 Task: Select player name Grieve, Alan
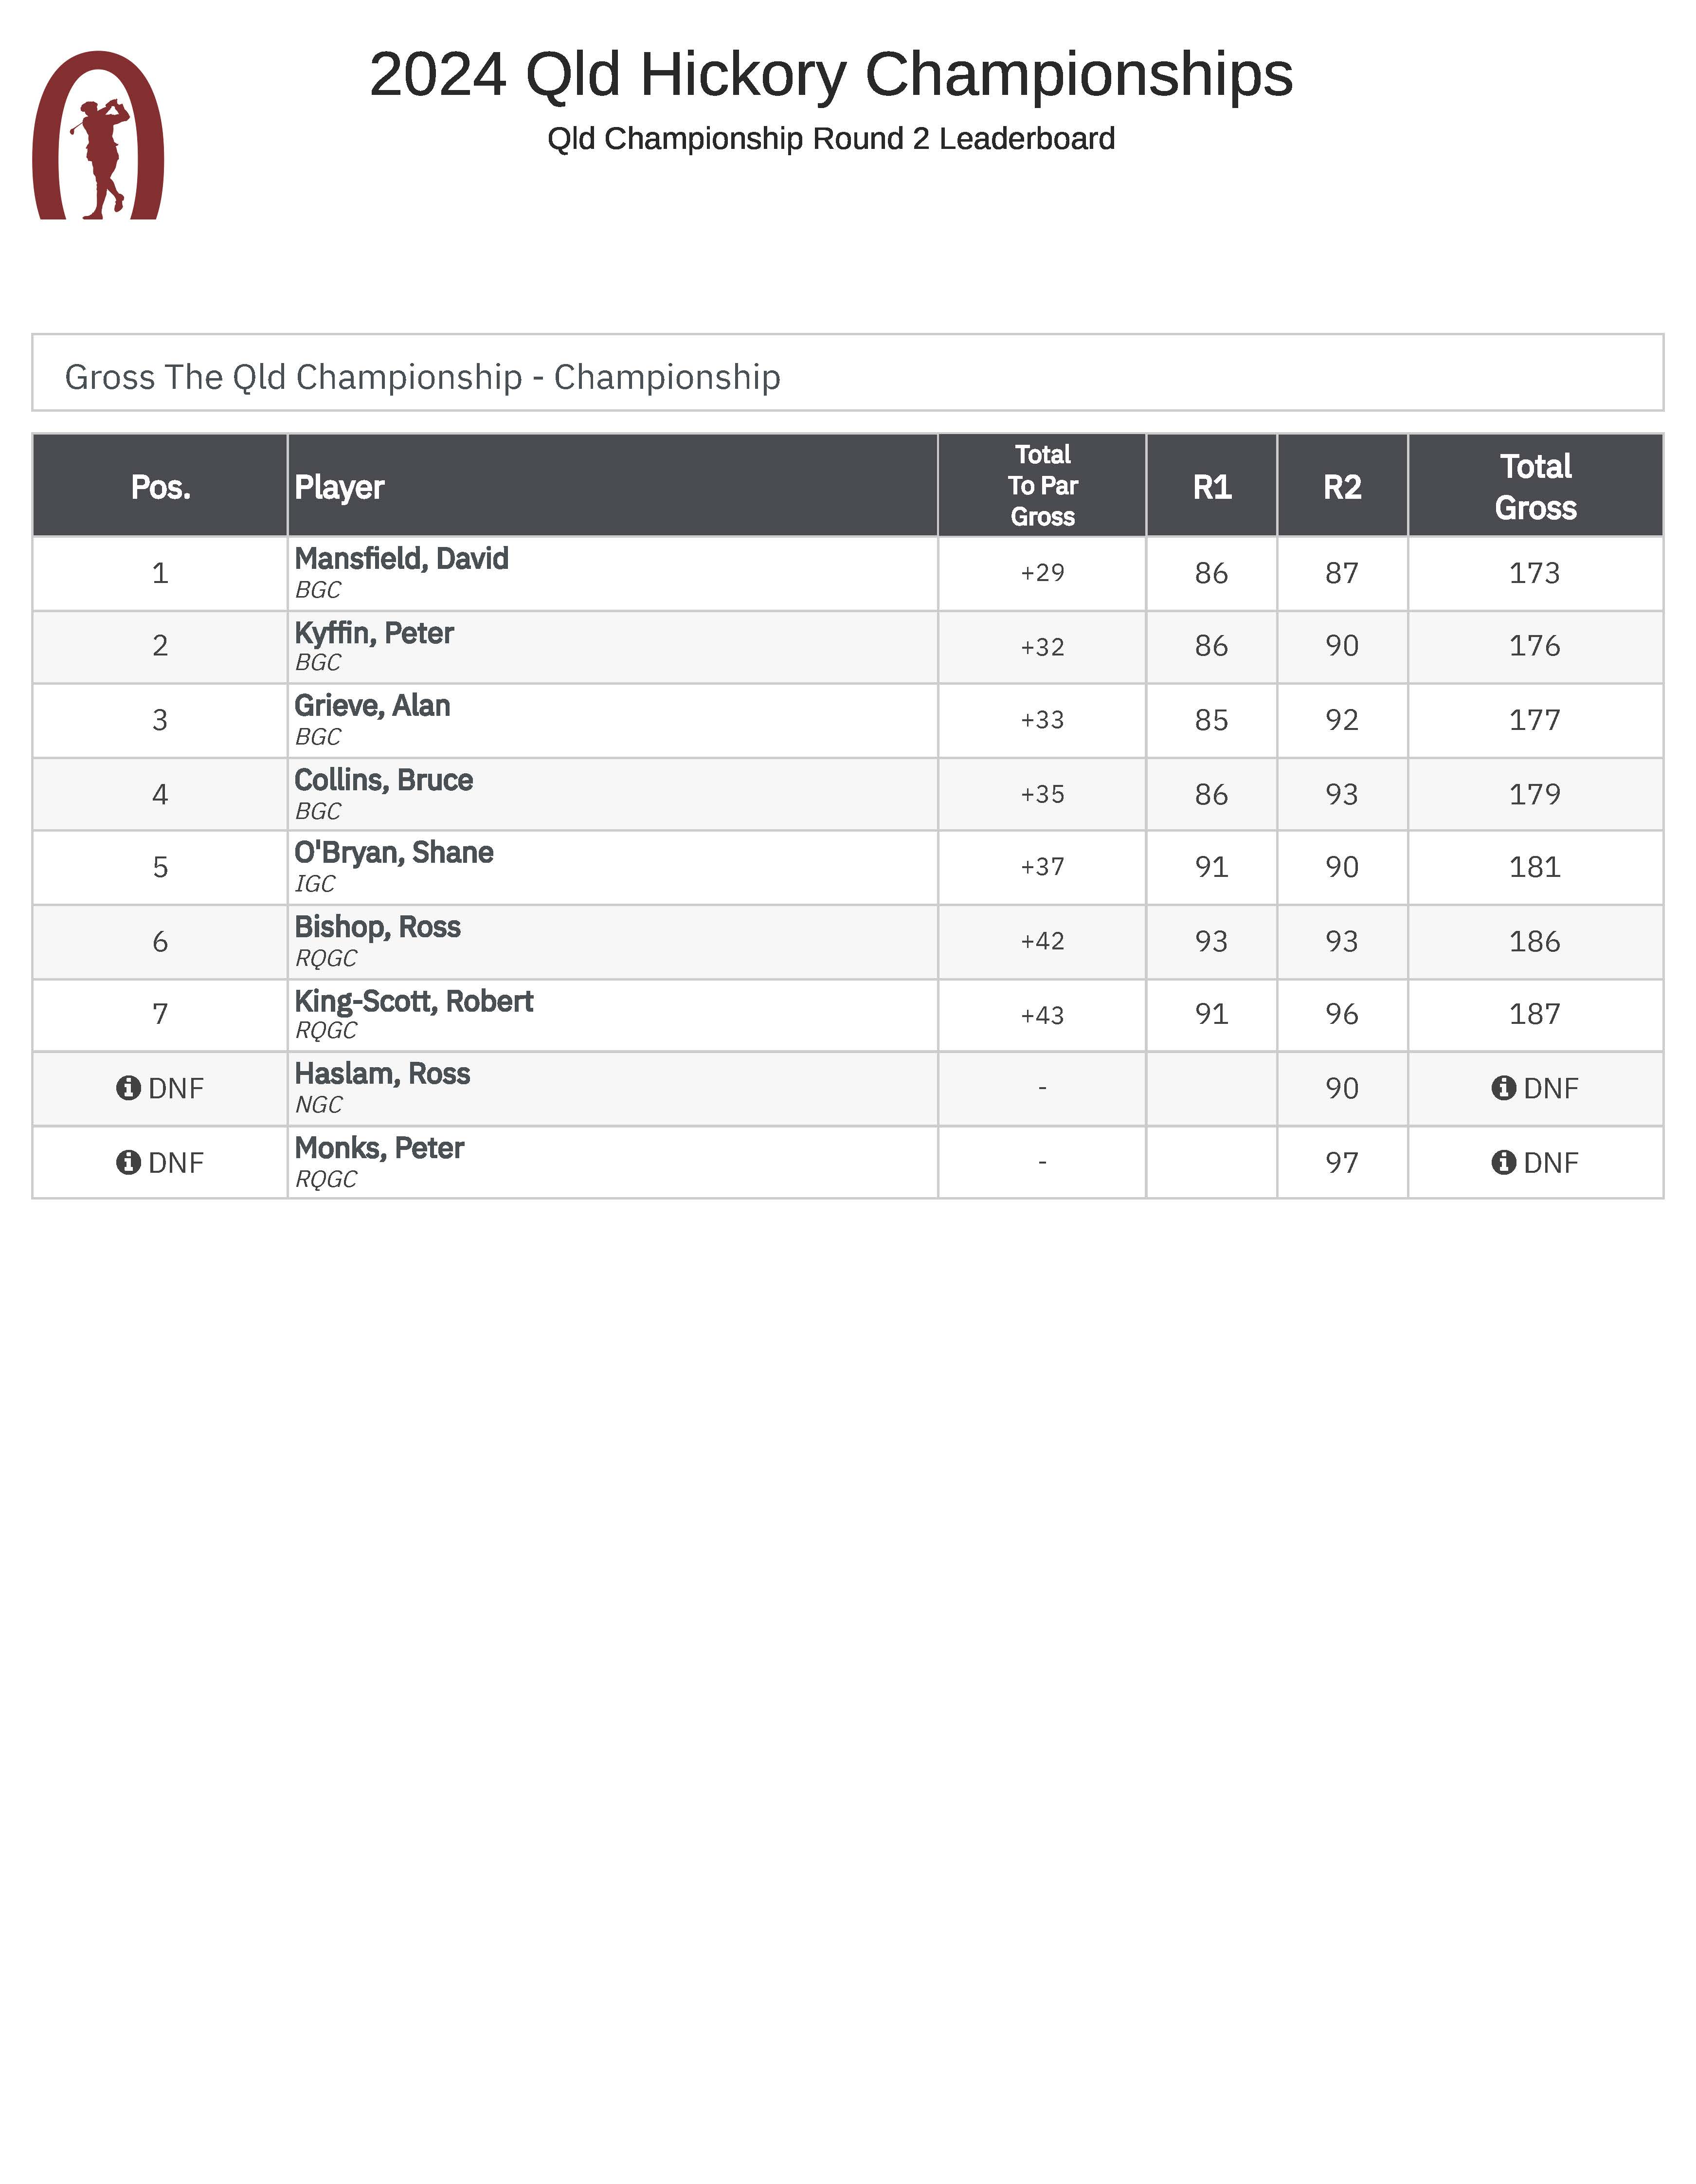[372, 706]
